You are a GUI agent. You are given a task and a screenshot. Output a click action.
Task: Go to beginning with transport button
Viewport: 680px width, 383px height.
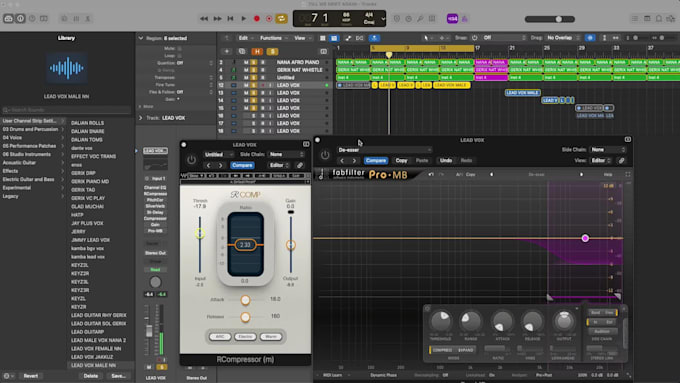click(230, 19)
